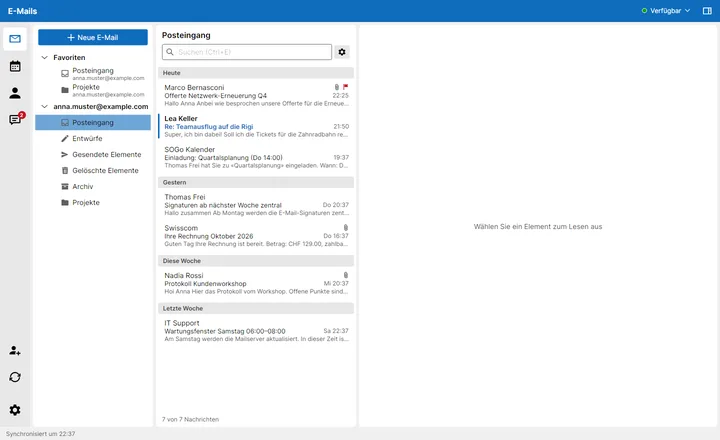
Task: Click the green availability status dot
Action: click(644, 11)
